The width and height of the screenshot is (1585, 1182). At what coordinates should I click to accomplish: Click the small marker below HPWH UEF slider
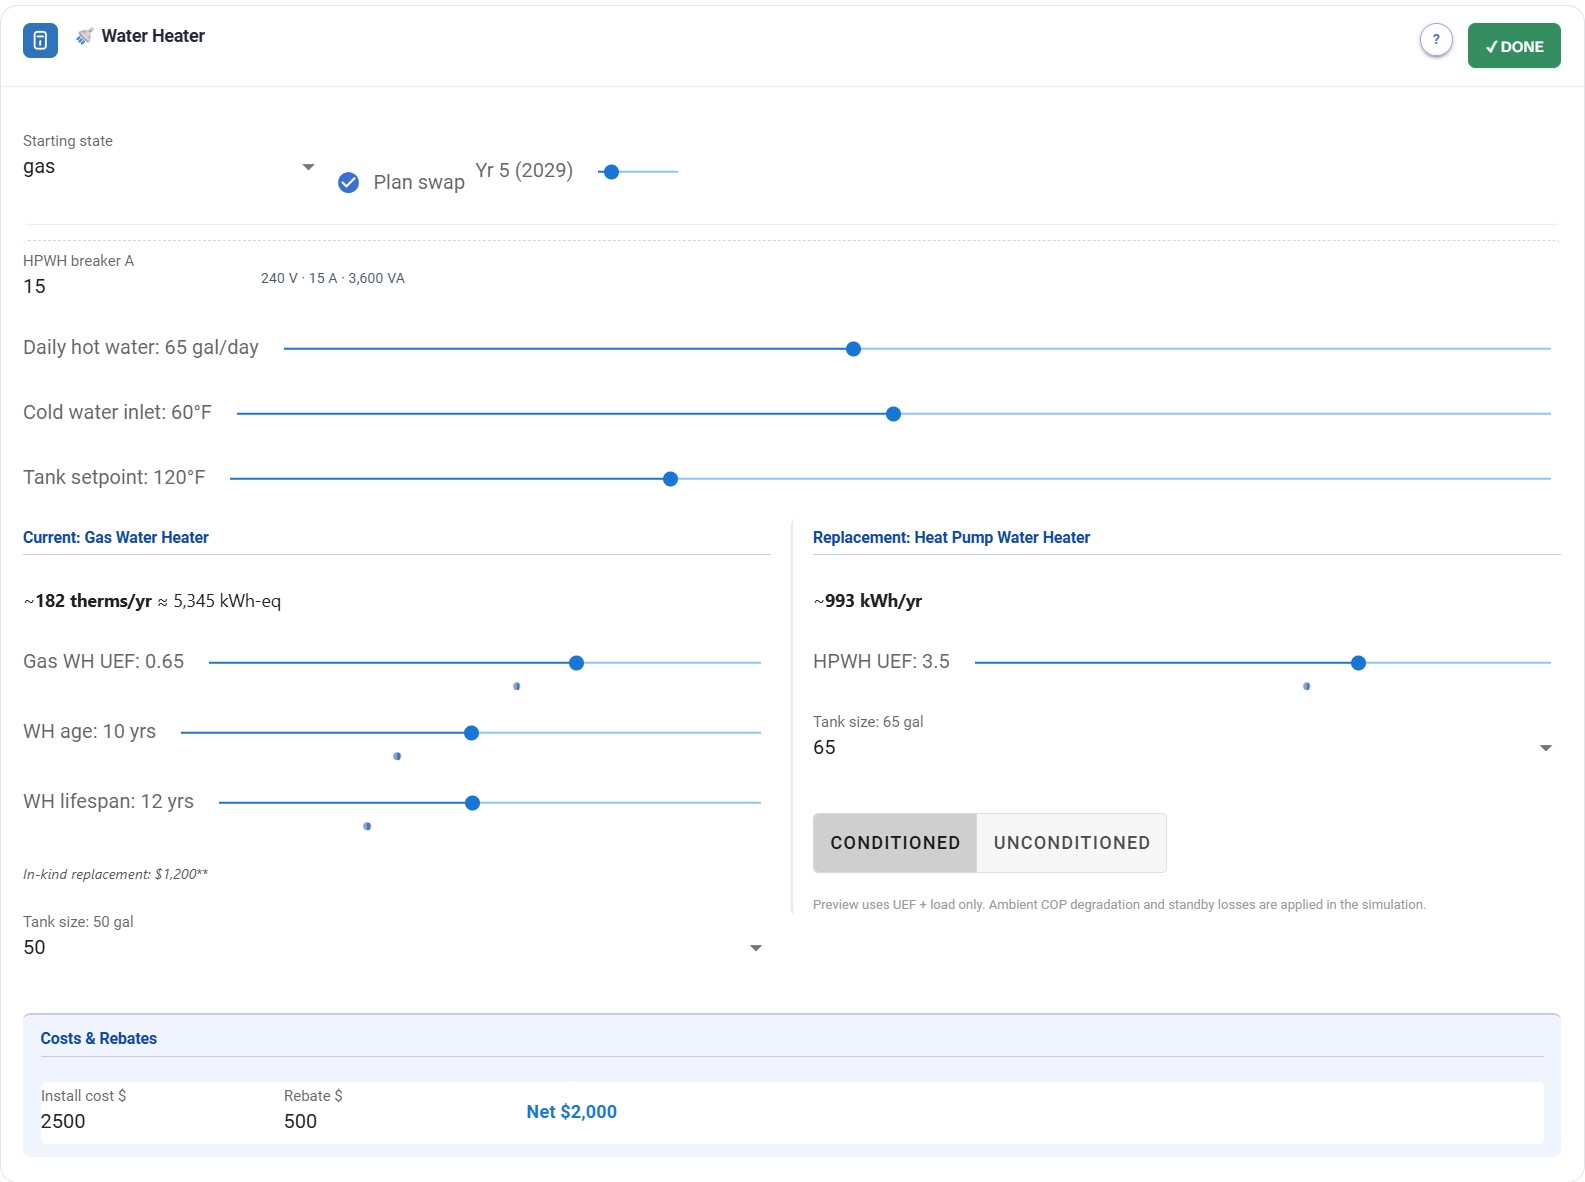[x=1306, y=686]
